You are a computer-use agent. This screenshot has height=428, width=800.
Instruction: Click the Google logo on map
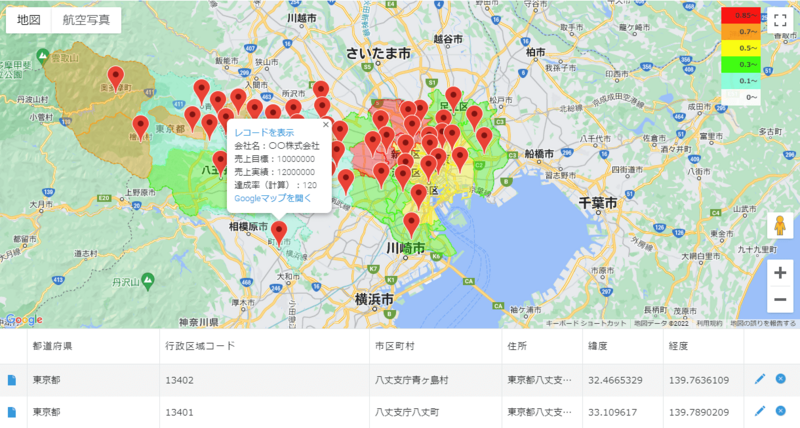(x=23, y=320)
